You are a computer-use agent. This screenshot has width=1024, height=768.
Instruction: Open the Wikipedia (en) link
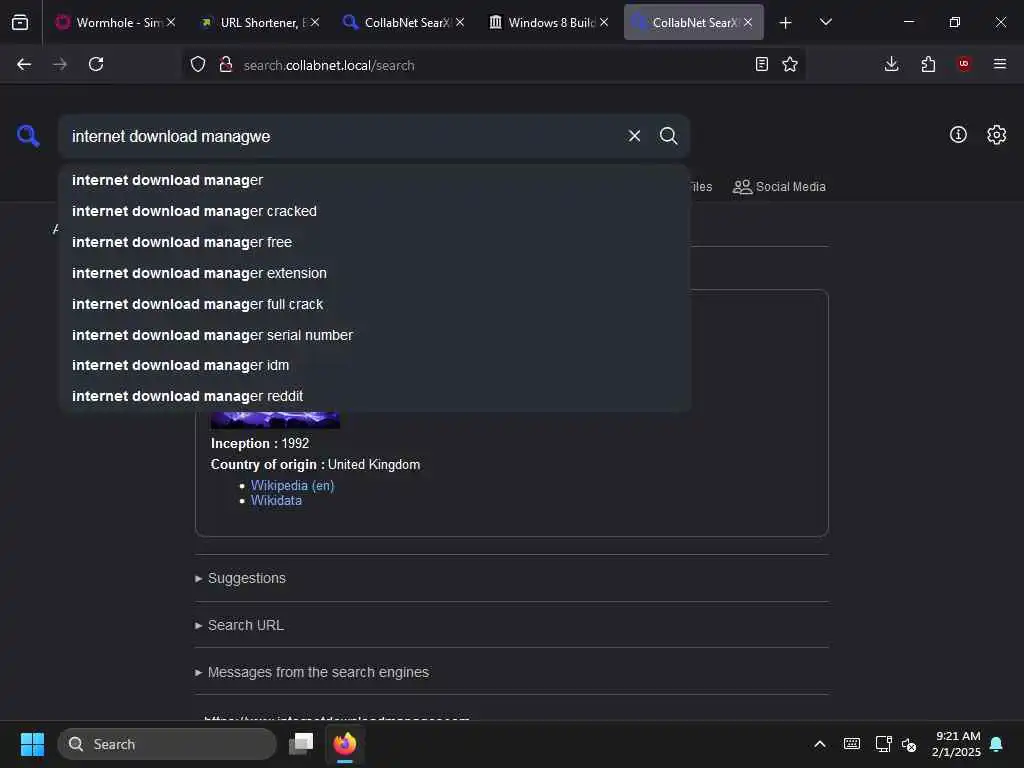pyautogui.click(x=293, y=485)
